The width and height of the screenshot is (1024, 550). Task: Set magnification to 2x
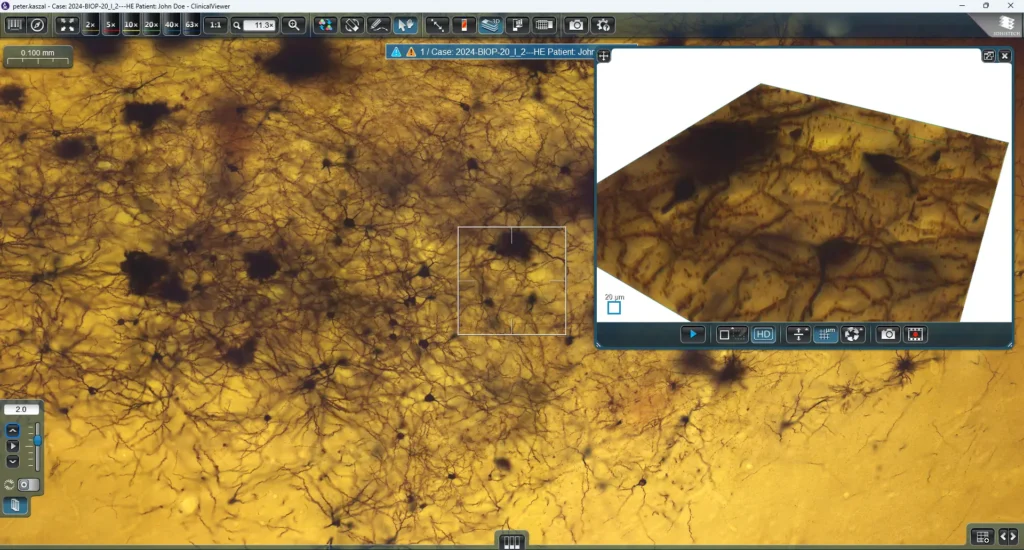click(x=91, y=25)
